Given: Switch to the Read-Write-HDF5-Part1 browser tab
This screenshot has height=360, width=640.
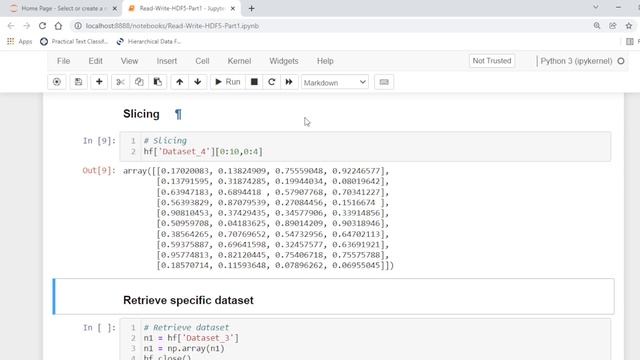Looking at the screenshot, I should [x=182, y=8].
